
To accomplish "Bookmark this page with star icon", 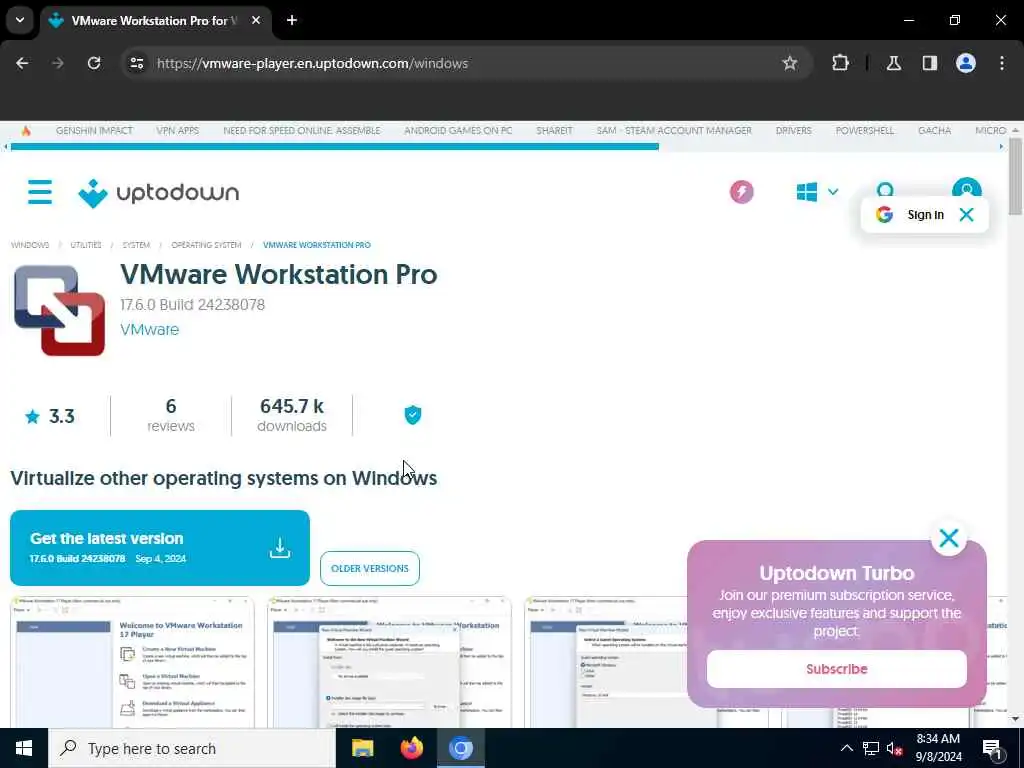I will tap(790, 63).
